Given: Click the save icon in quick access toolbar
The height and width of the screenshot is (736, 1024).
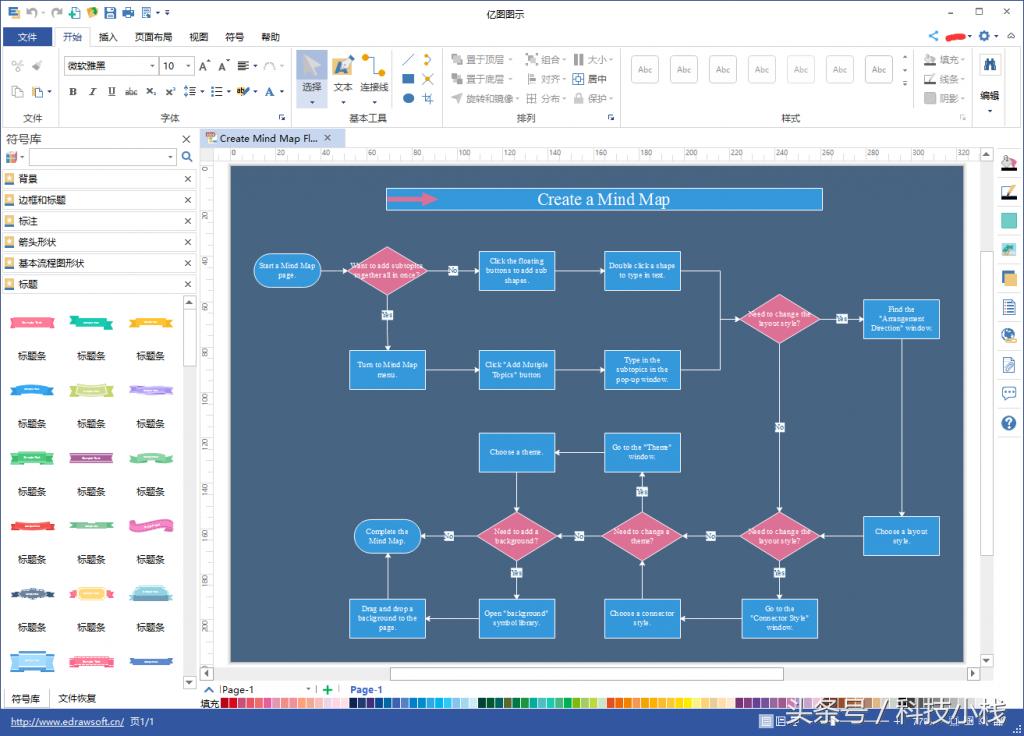Looking at the screenshot, I should (x=110, y=12).
